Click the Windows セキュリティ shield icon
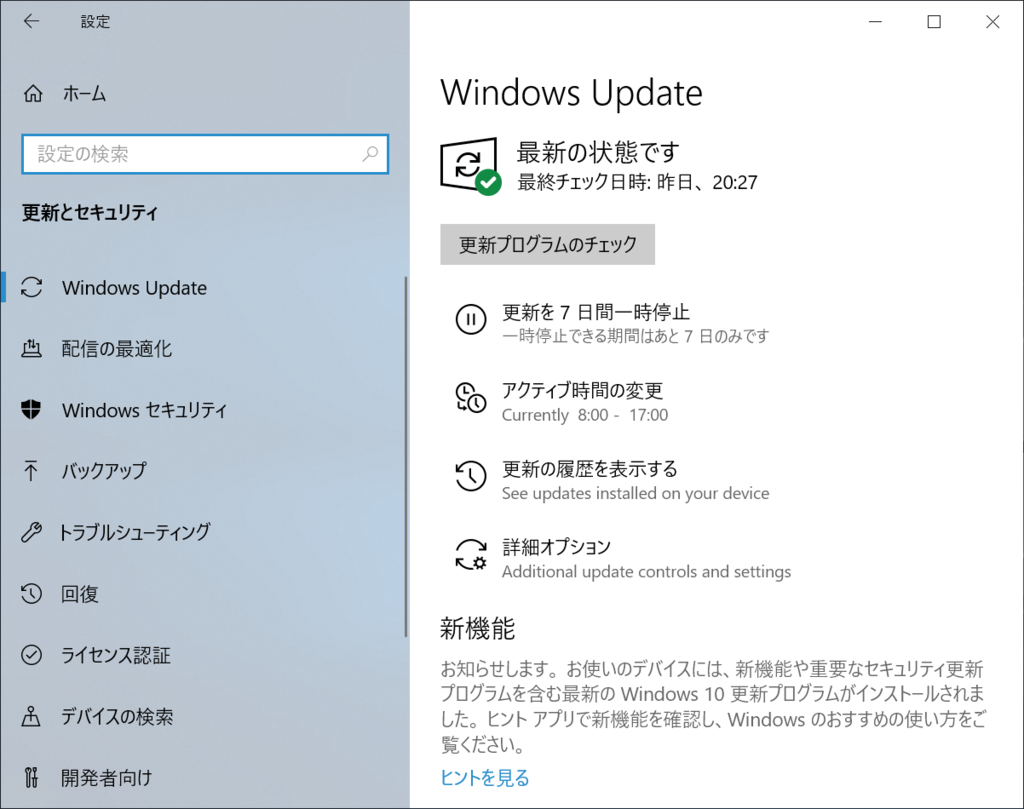Screen dimensions: 1024x809 [31, 409]
